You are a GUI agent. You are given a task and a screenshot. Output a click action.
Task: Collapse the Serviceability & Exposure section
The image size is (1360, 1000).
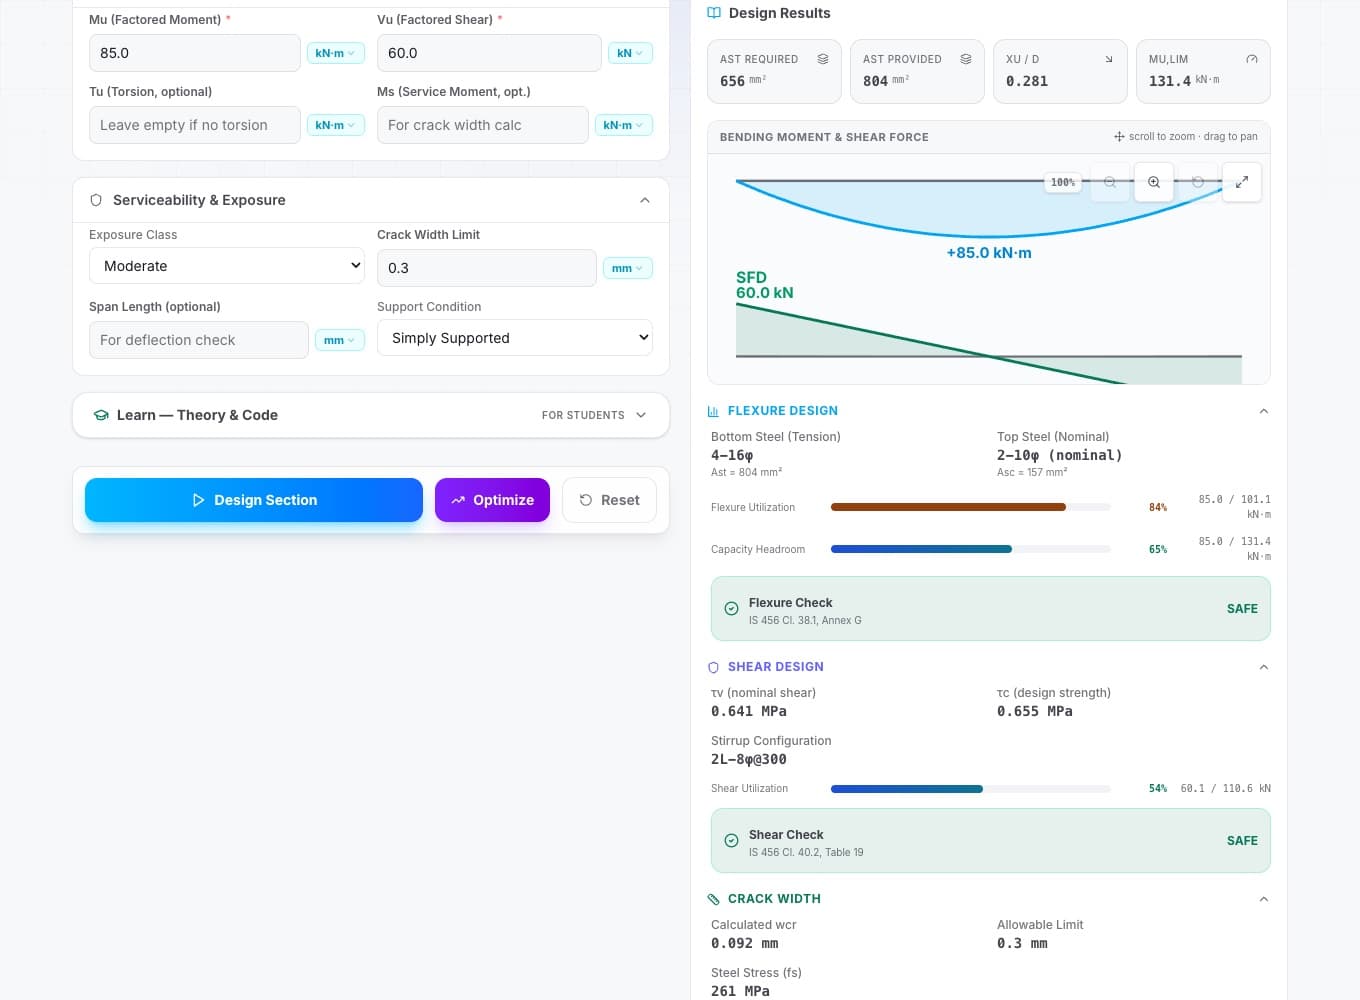(x=645, y=200)
